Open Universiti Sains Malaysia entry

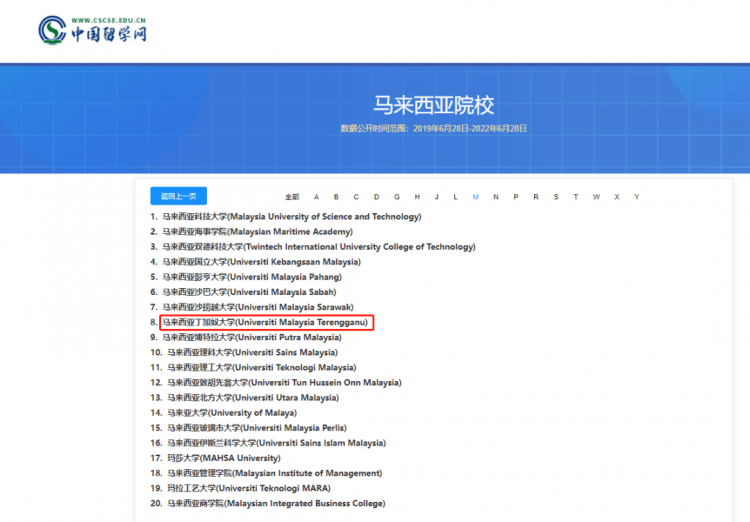point(252,353)
